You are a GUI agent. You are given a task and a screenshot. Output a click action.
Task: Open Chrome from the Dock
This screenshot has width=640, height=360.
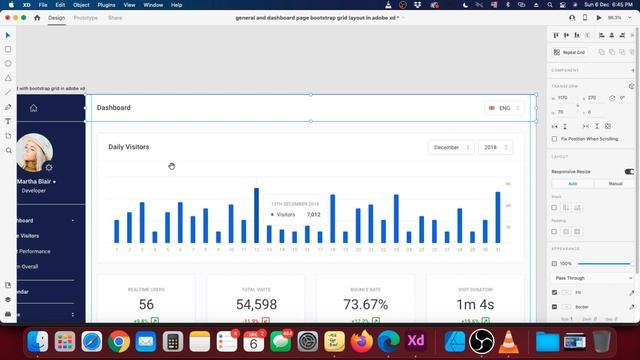point(119,341)
